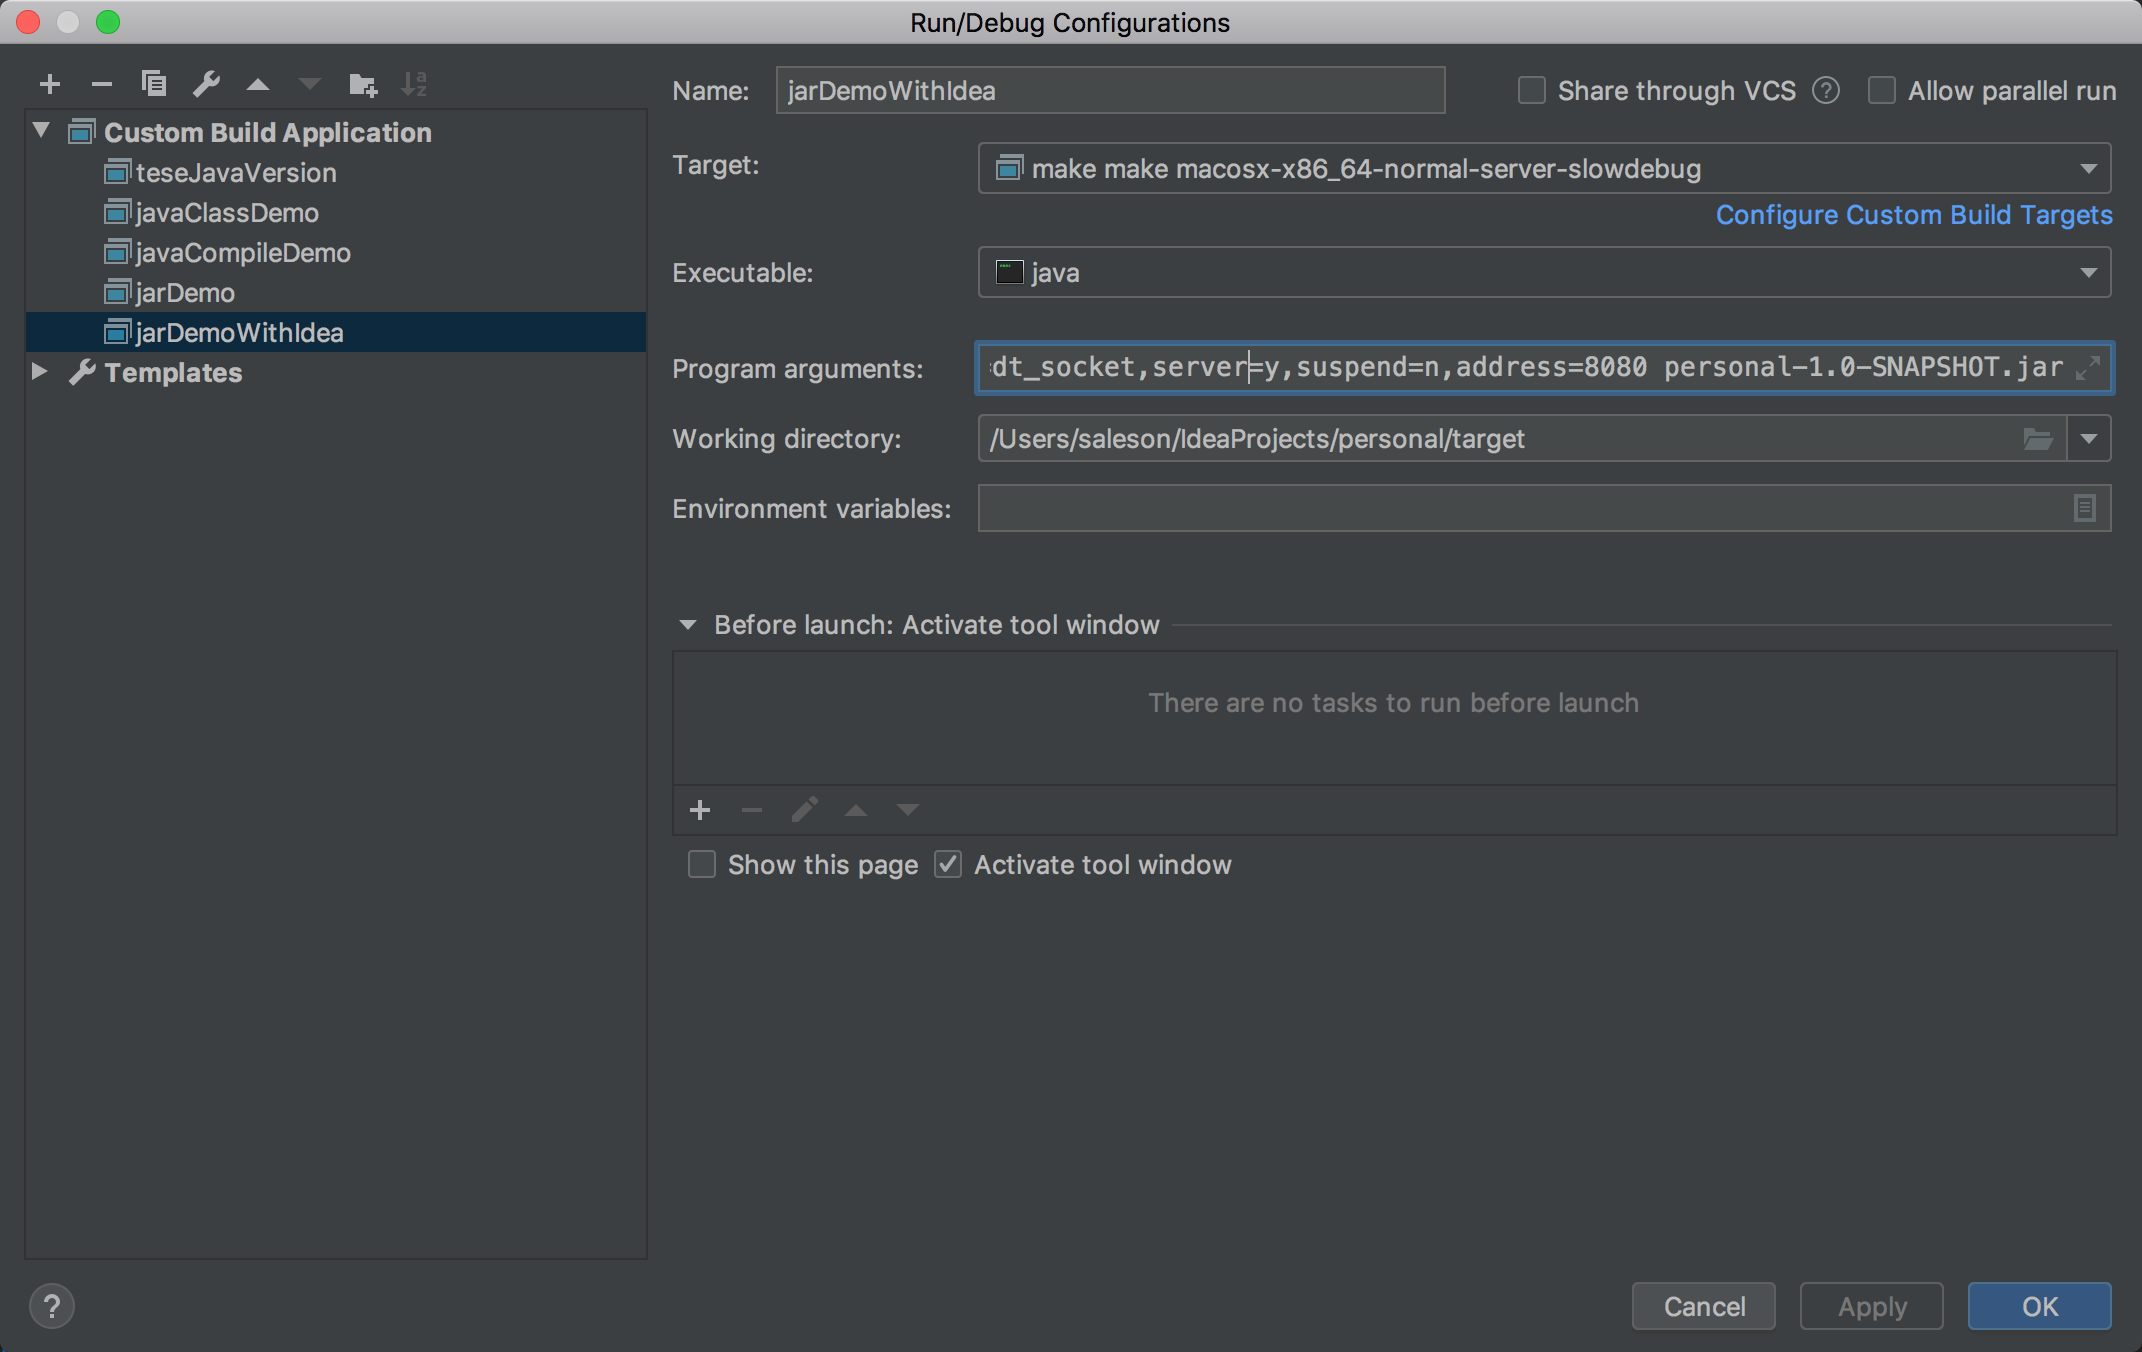Toggle Allow parallel run checkbox
The height and width of the screenshot is (1352, 2142).
point(1882,91)
